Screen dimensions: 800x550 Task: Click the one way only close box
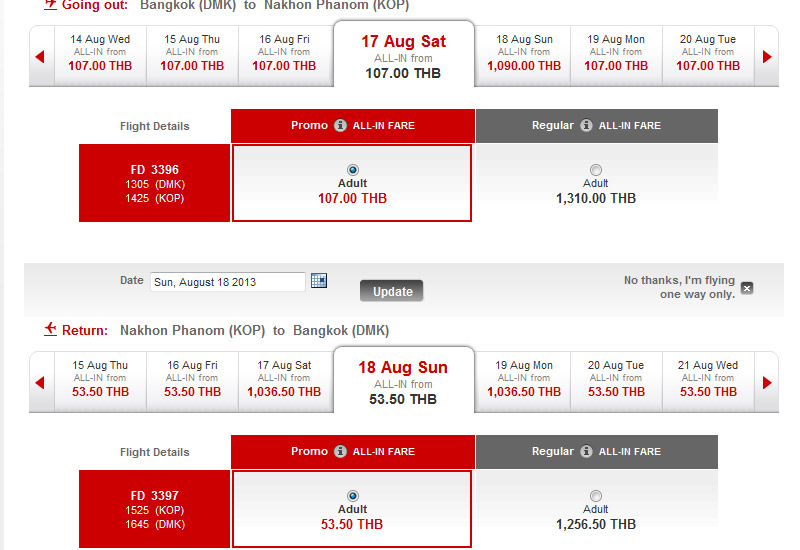pyautogui.click(x=747, y=288)
